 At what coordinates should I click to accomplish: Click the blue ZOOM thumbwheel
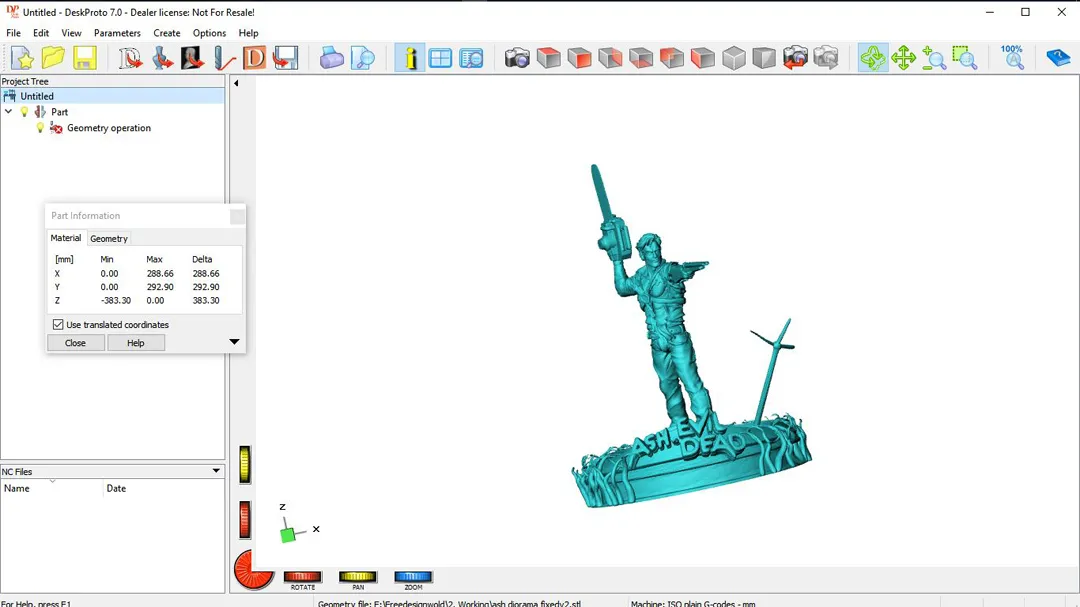[x=413, y=577]
